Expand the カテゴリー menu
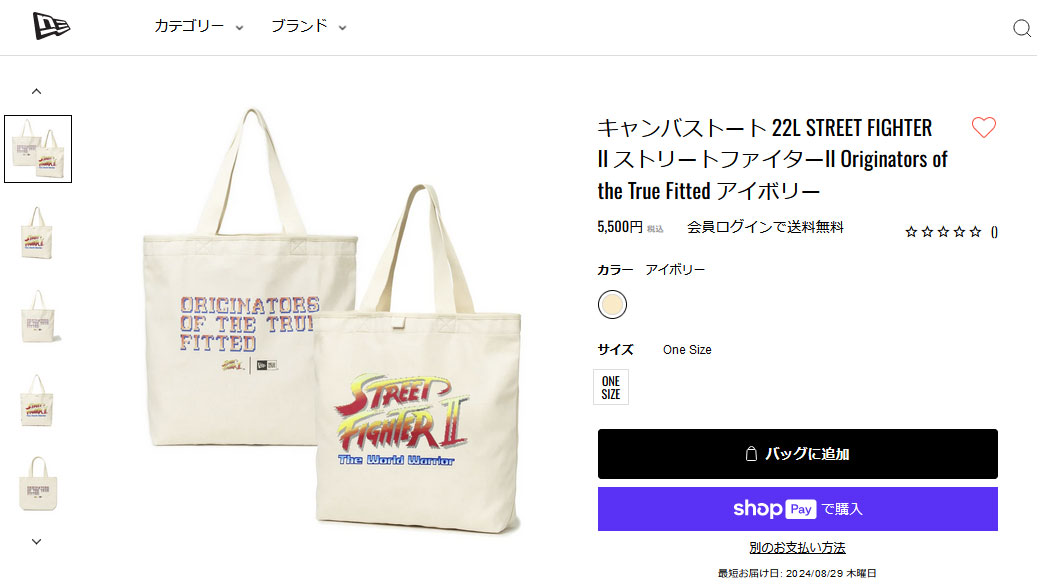 coord(199,27)
